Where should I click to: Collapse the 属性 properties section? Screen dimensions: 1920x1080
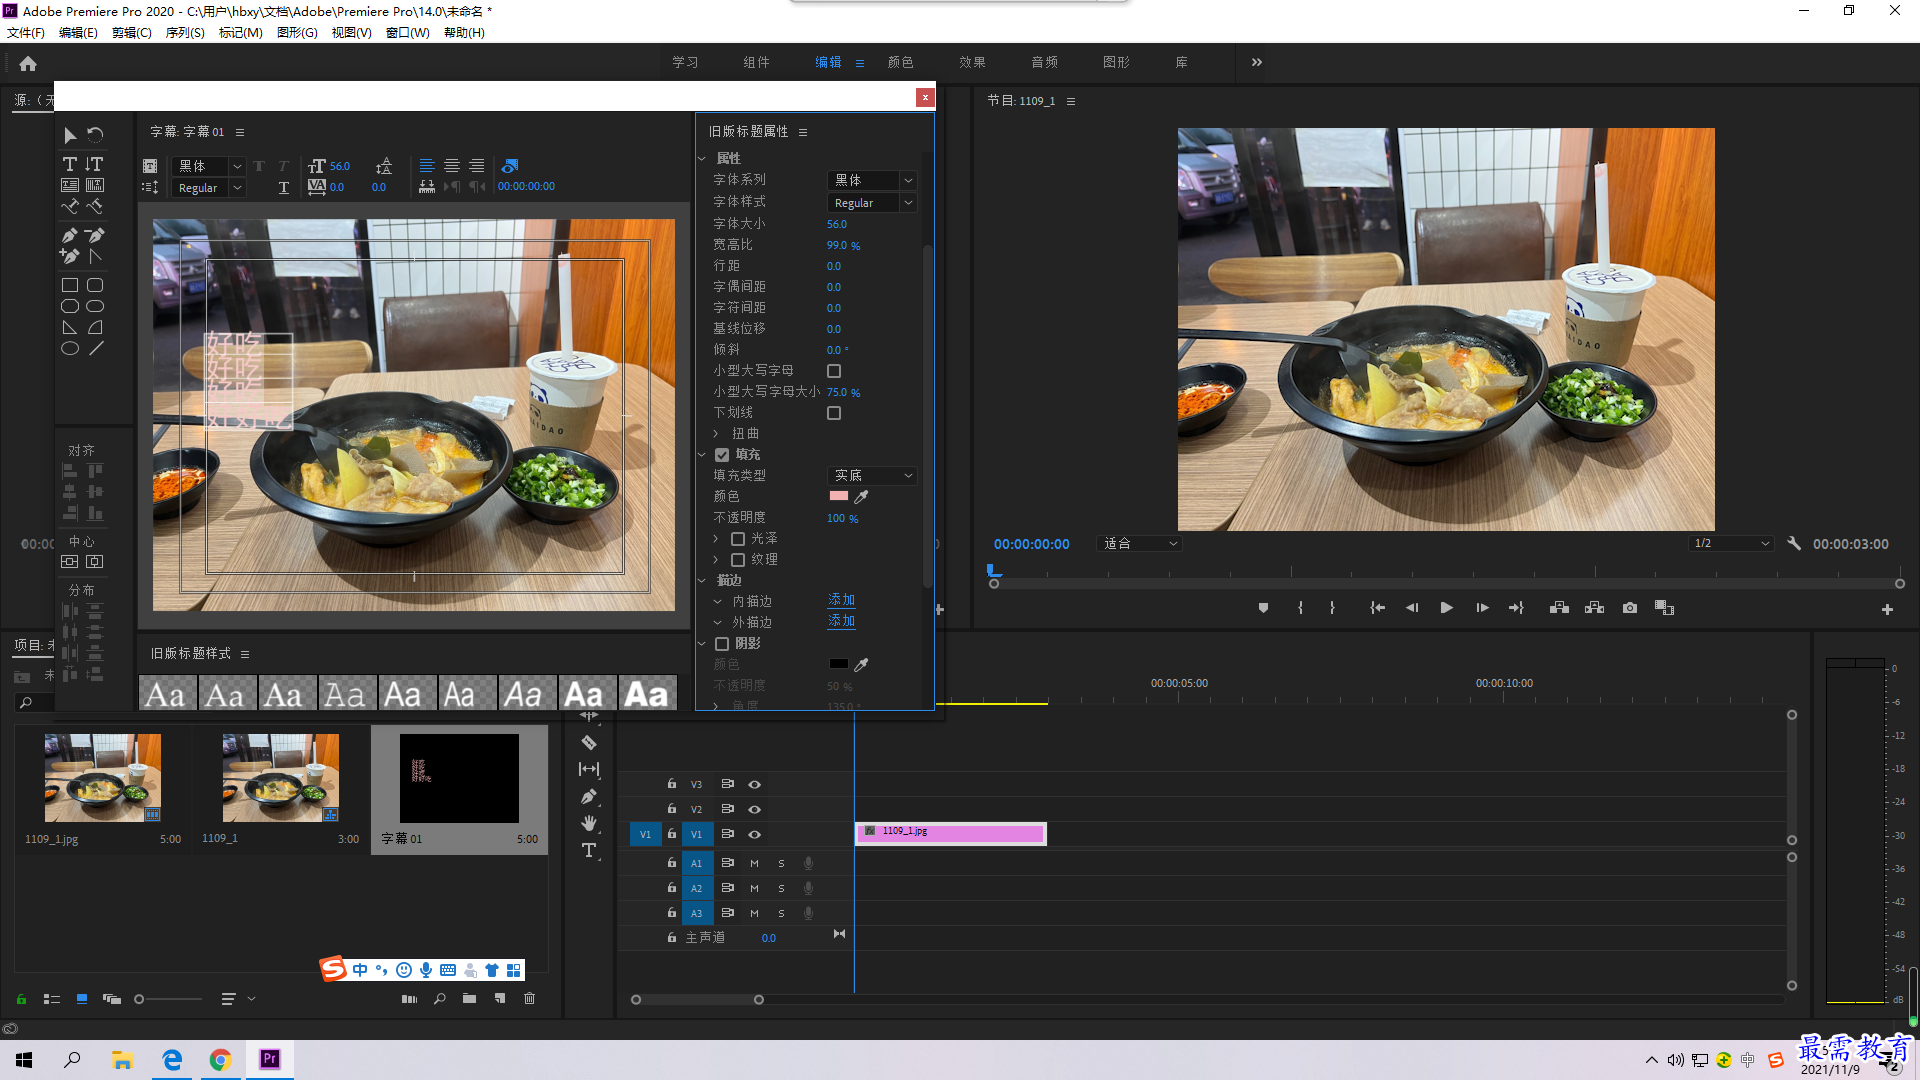(x=702, y=159)
